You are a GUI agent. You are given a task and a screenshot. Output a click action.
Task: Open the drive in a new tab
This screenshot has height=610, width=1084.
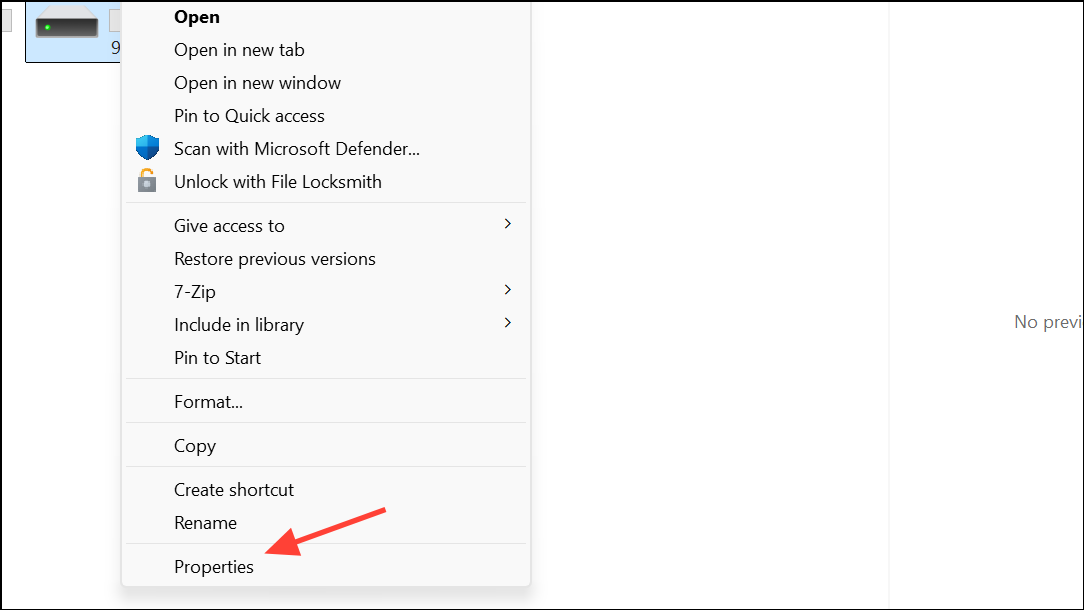point(238,49)
